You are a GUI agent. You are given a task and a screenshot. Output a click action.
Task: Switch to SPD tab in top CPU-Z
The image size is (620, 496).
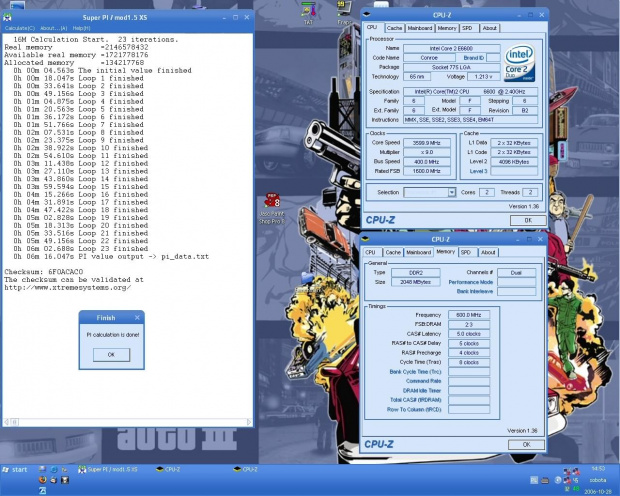tap(467, 28)
